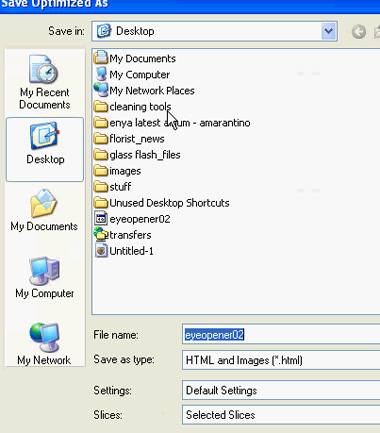Image resolution: width=380 pixels, height=433 pixels.
Task: Select 'stuff' folder name
Action: click(x=120, y=187)
